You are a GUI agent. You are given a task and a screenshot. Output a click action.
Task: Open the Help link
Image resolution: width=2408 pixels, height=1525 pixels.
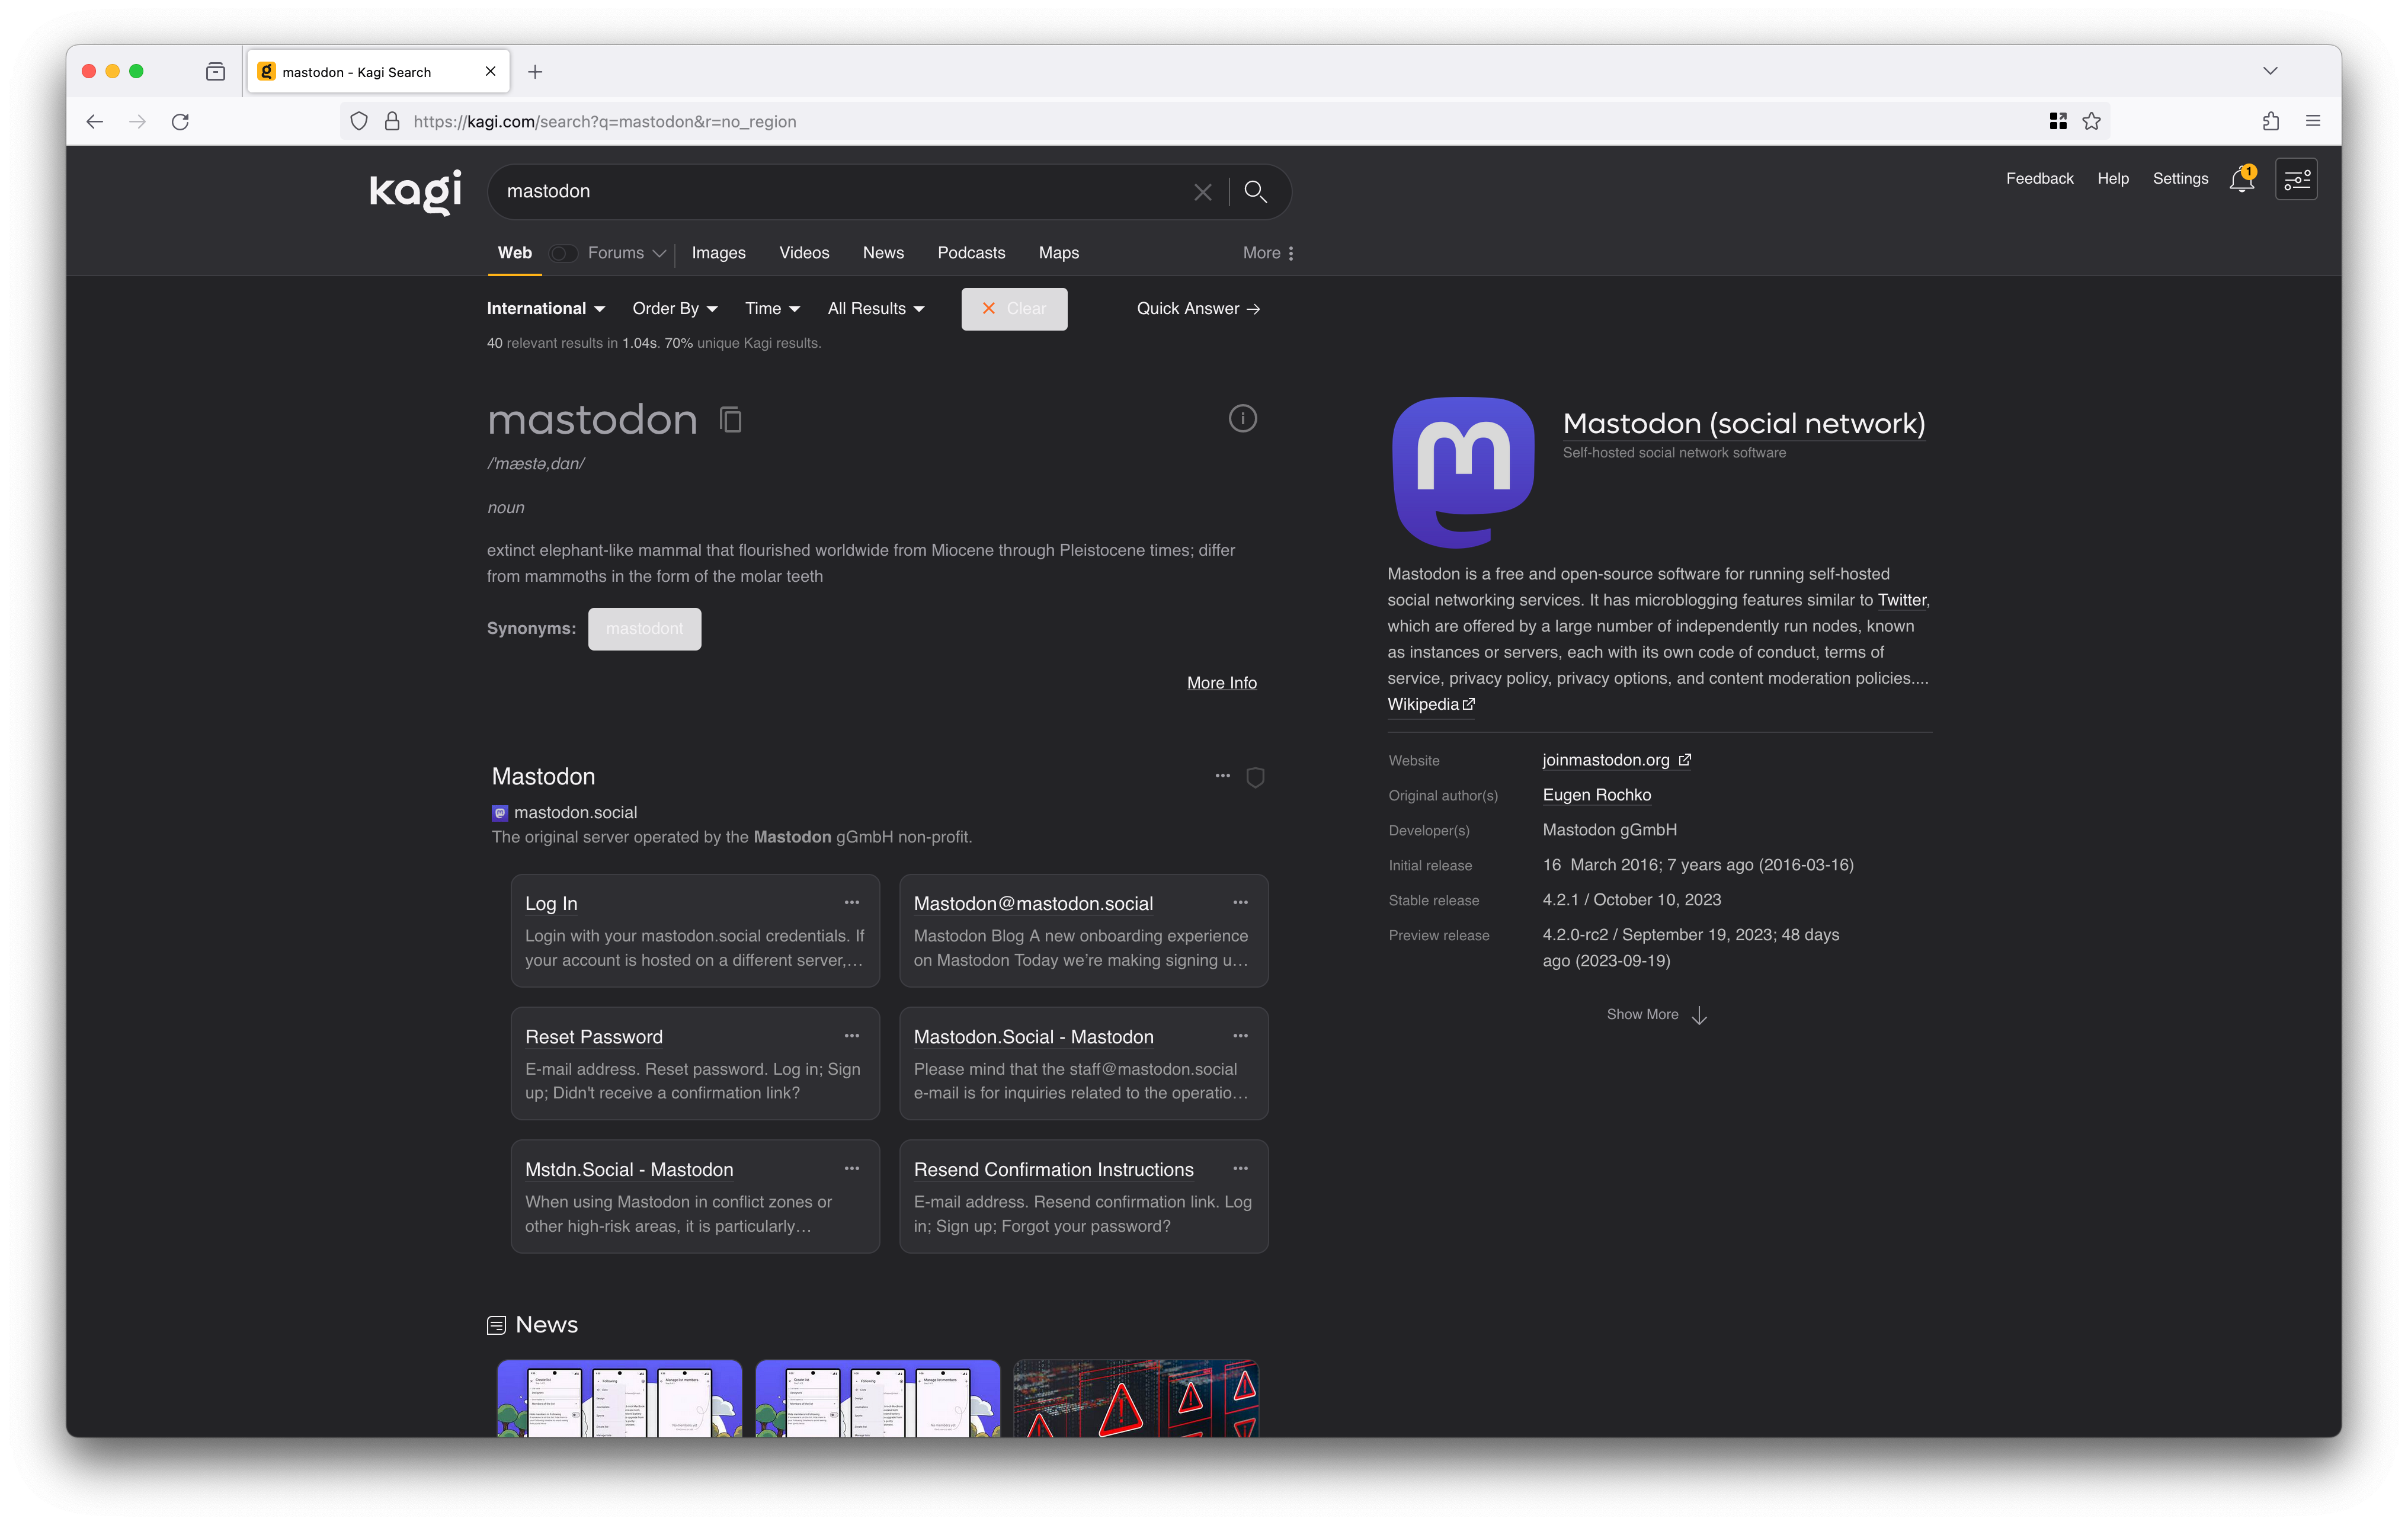(x=2112, y=179)
